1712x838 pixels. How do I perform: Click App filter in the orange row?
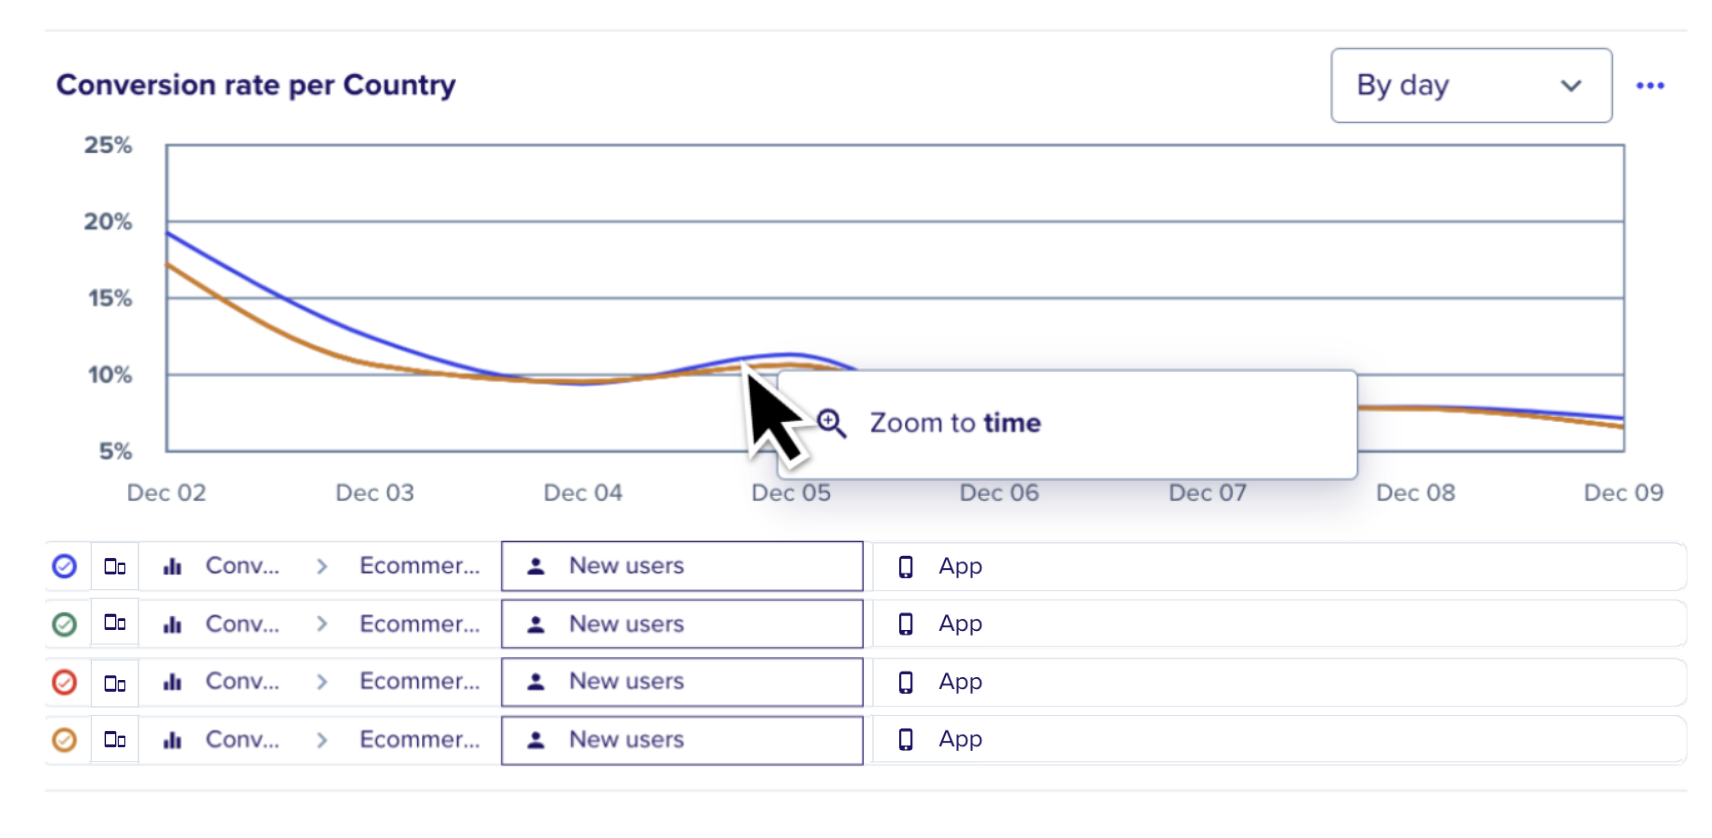tap(960, 740)
